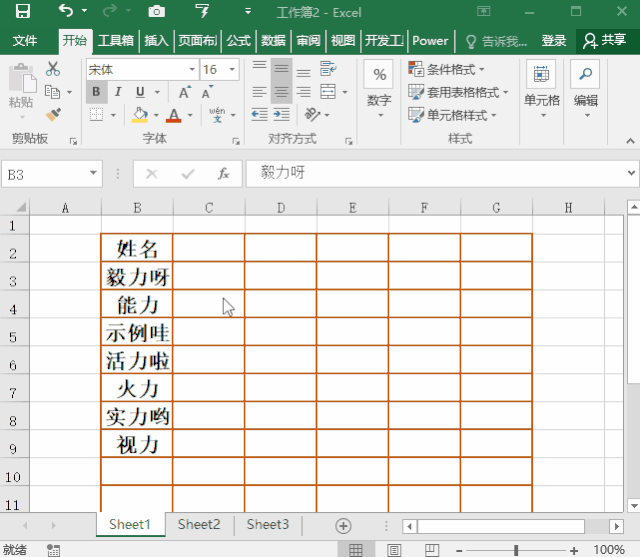Toggle middle vertical alignment
This screenshot has height=557, width=640.
click(281, 69)
